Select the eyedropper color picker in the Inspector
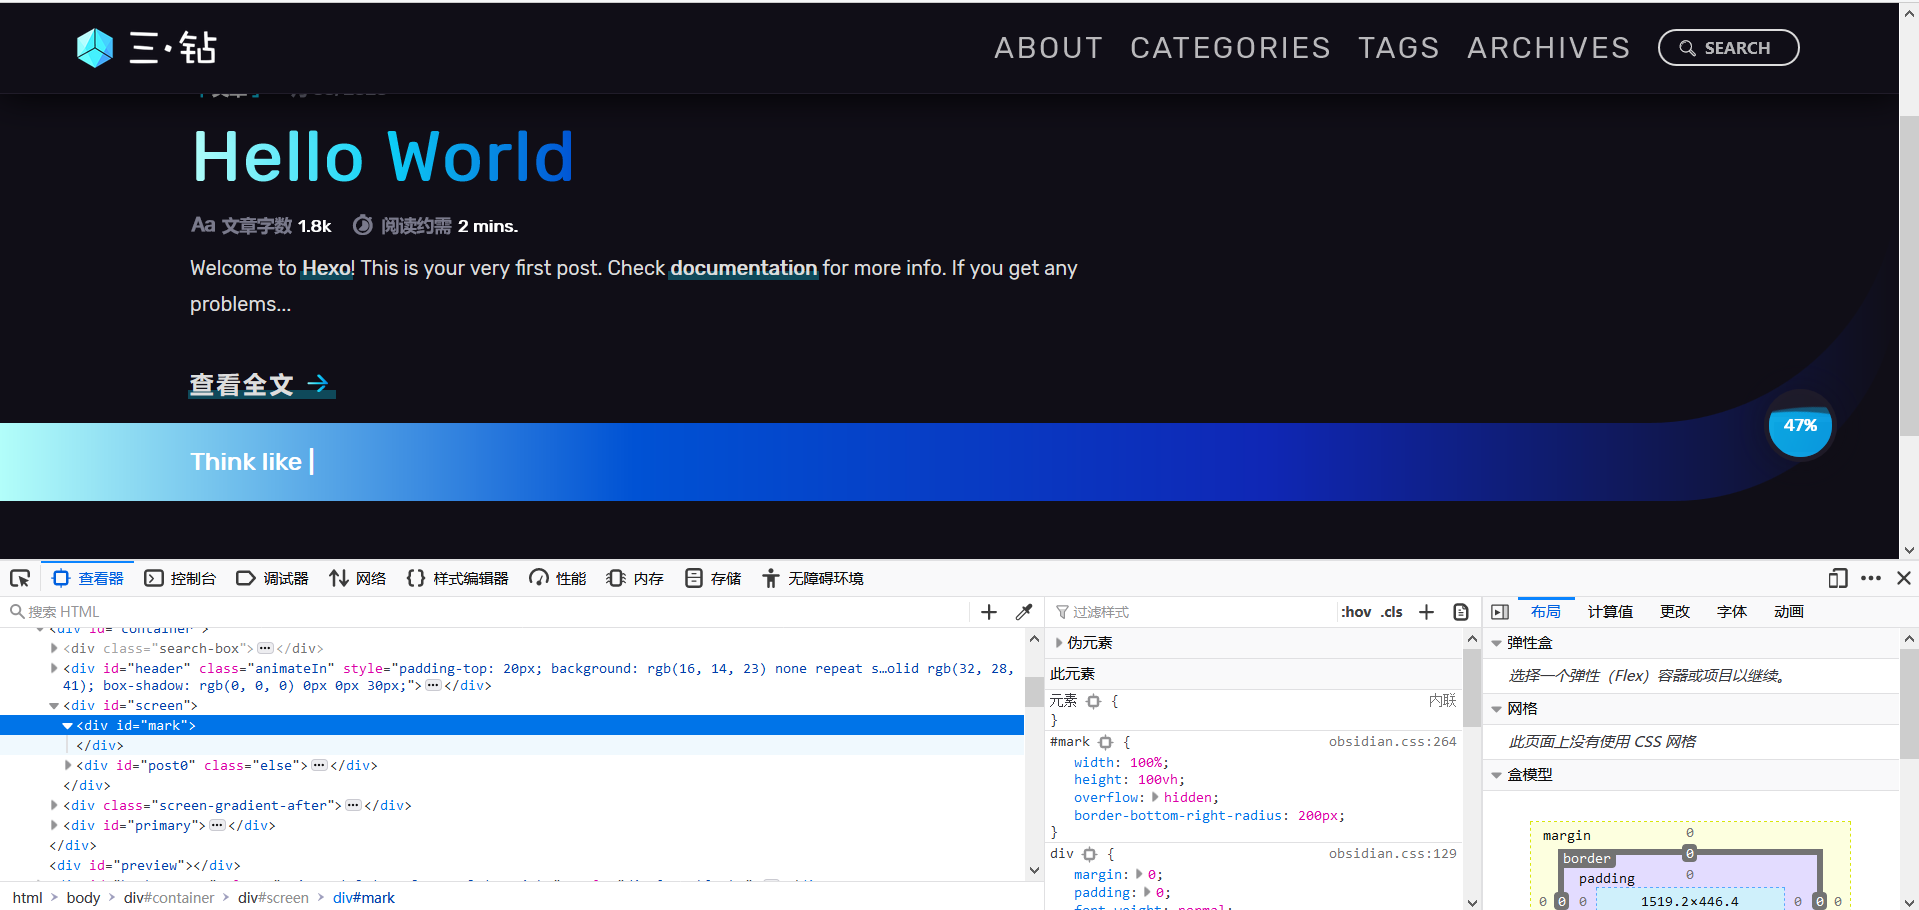 1024,611
